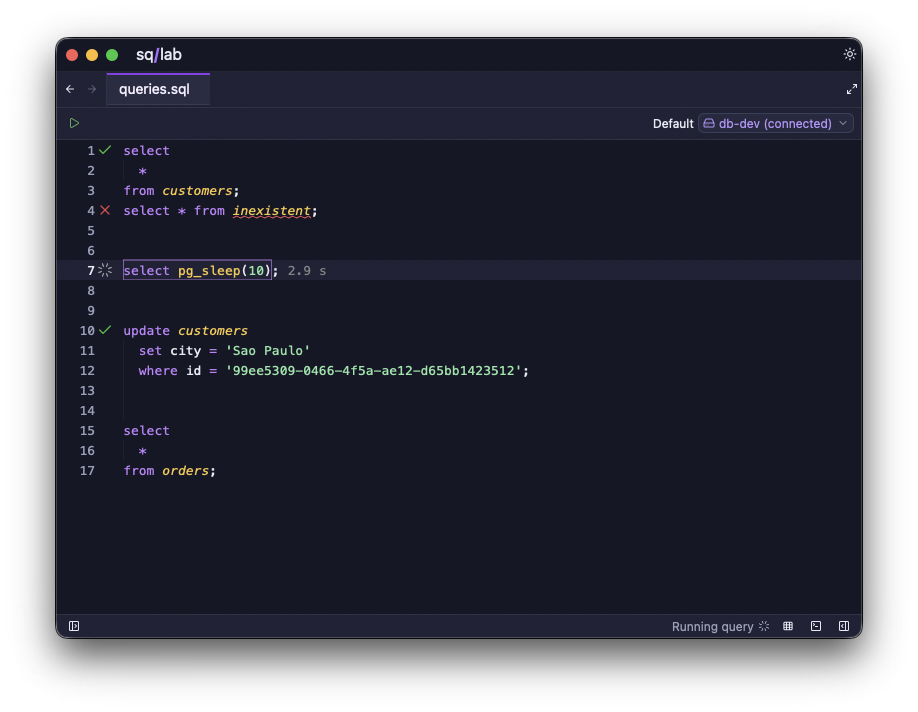
Task: Place the cursor in the pg_sleep(10) statement
Action: (x=197, y=270)
